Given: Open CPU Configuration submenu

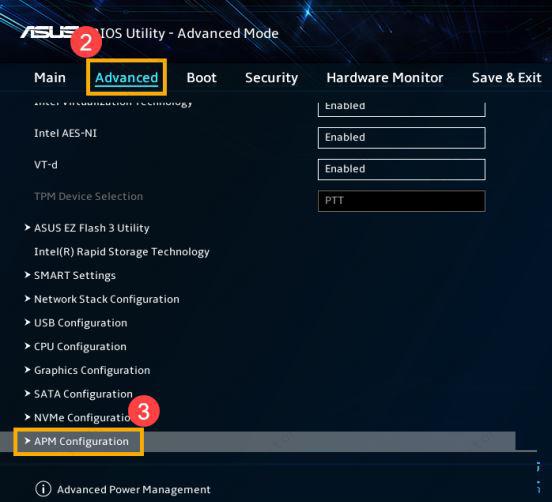Looking at the screenshot, I should 80,346.
